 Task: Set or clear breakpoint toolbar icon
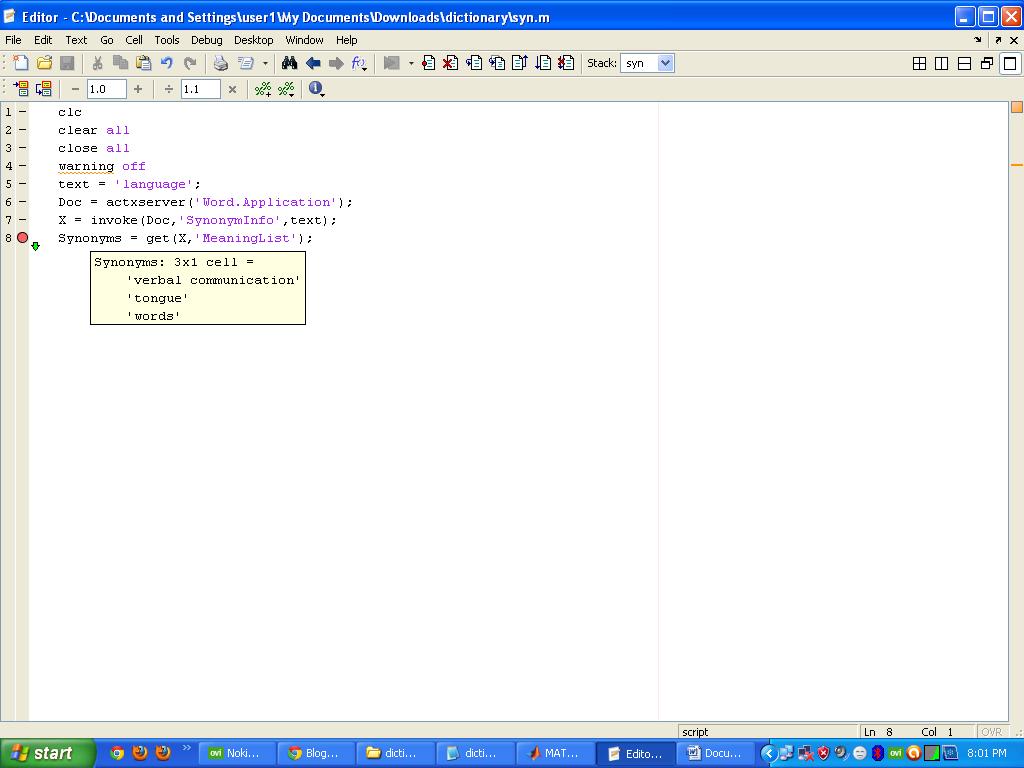click(x=428, y=63)
